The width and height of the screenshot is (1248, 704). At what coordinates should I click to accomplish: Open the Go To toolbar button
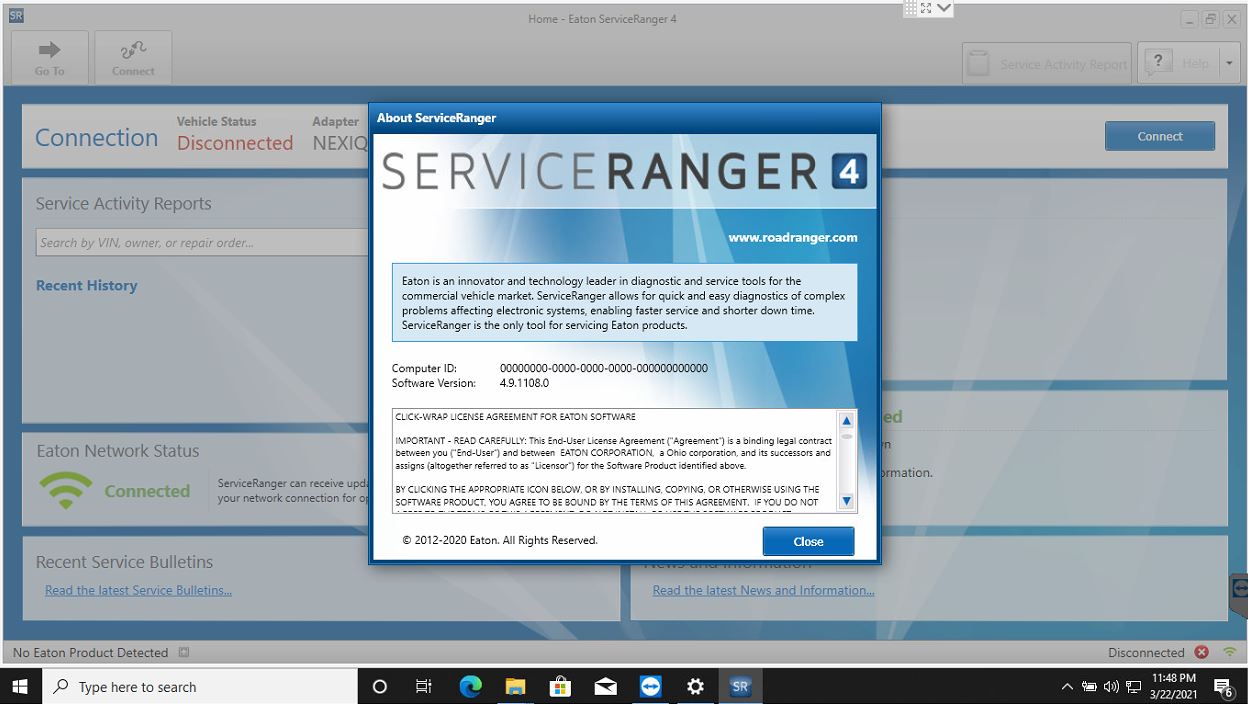[x=50, y=57]
